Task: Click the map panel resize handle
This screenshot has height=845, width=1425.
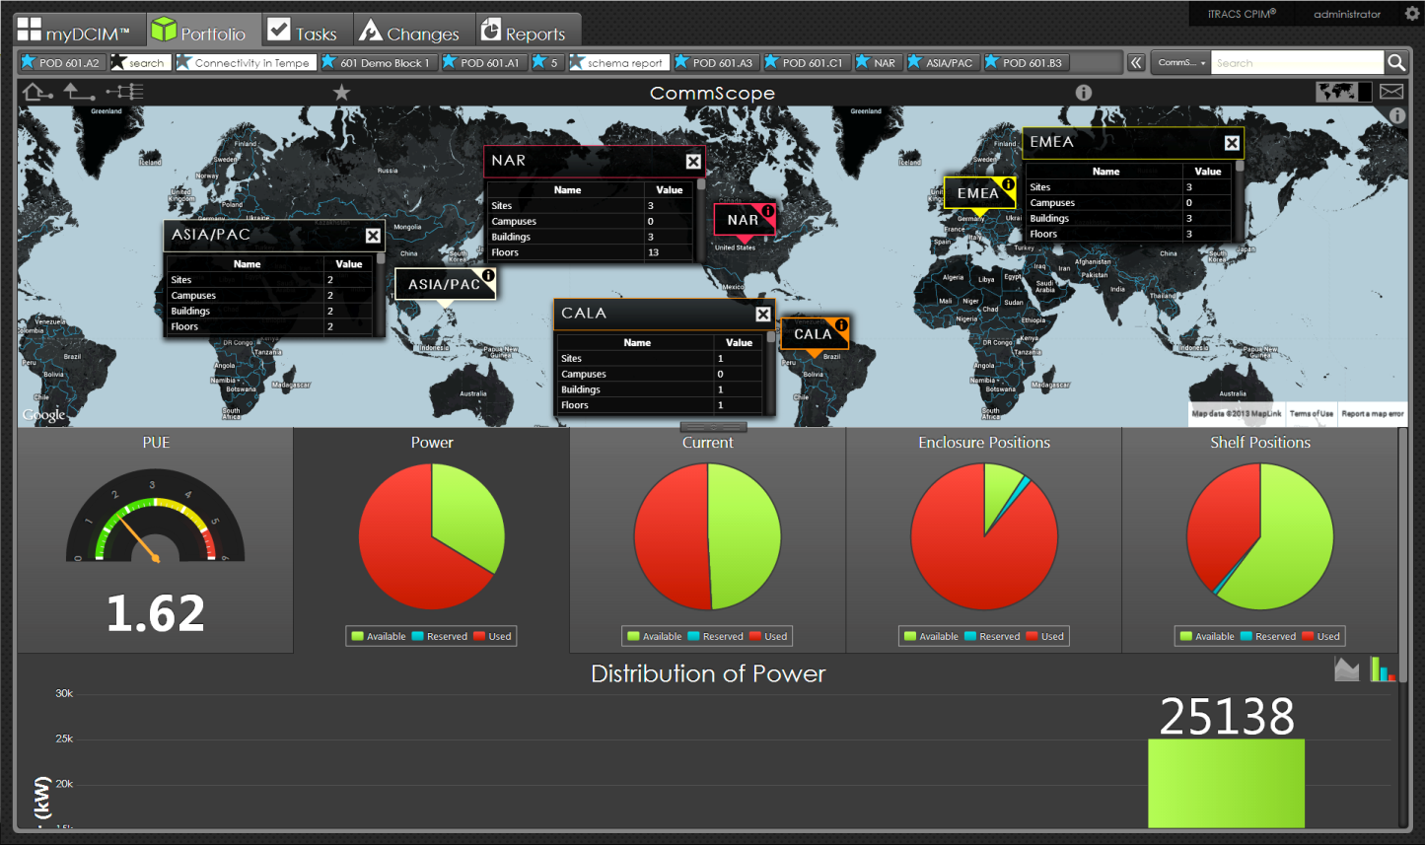Action: (x=712, y=427)
